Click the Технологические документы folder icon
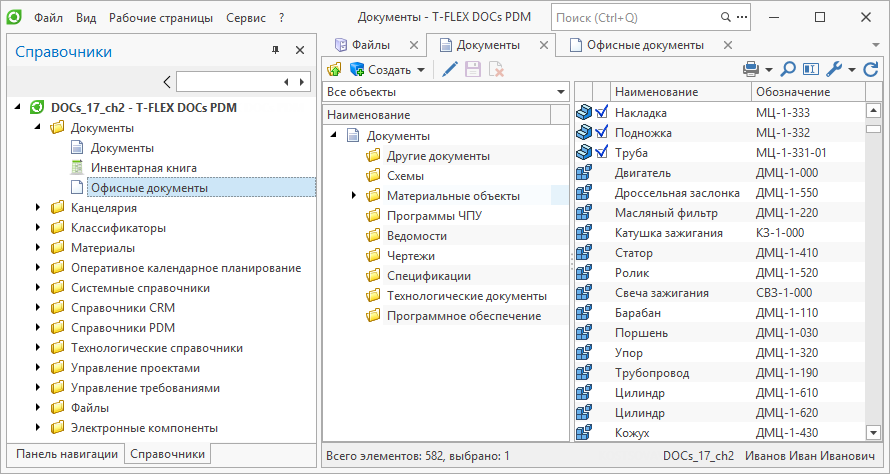The width and height of the screenshot is (890, 474). tap(373, 296)
